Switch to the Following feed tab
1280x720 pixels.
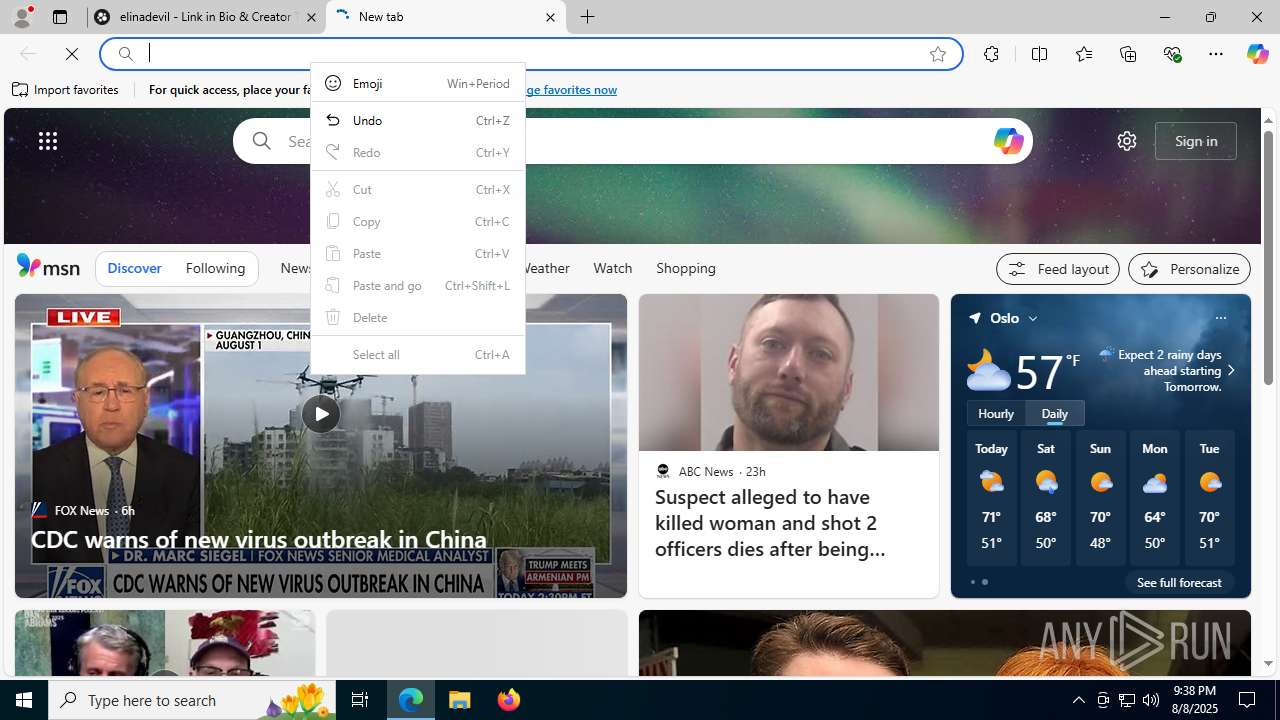(215, 268)
